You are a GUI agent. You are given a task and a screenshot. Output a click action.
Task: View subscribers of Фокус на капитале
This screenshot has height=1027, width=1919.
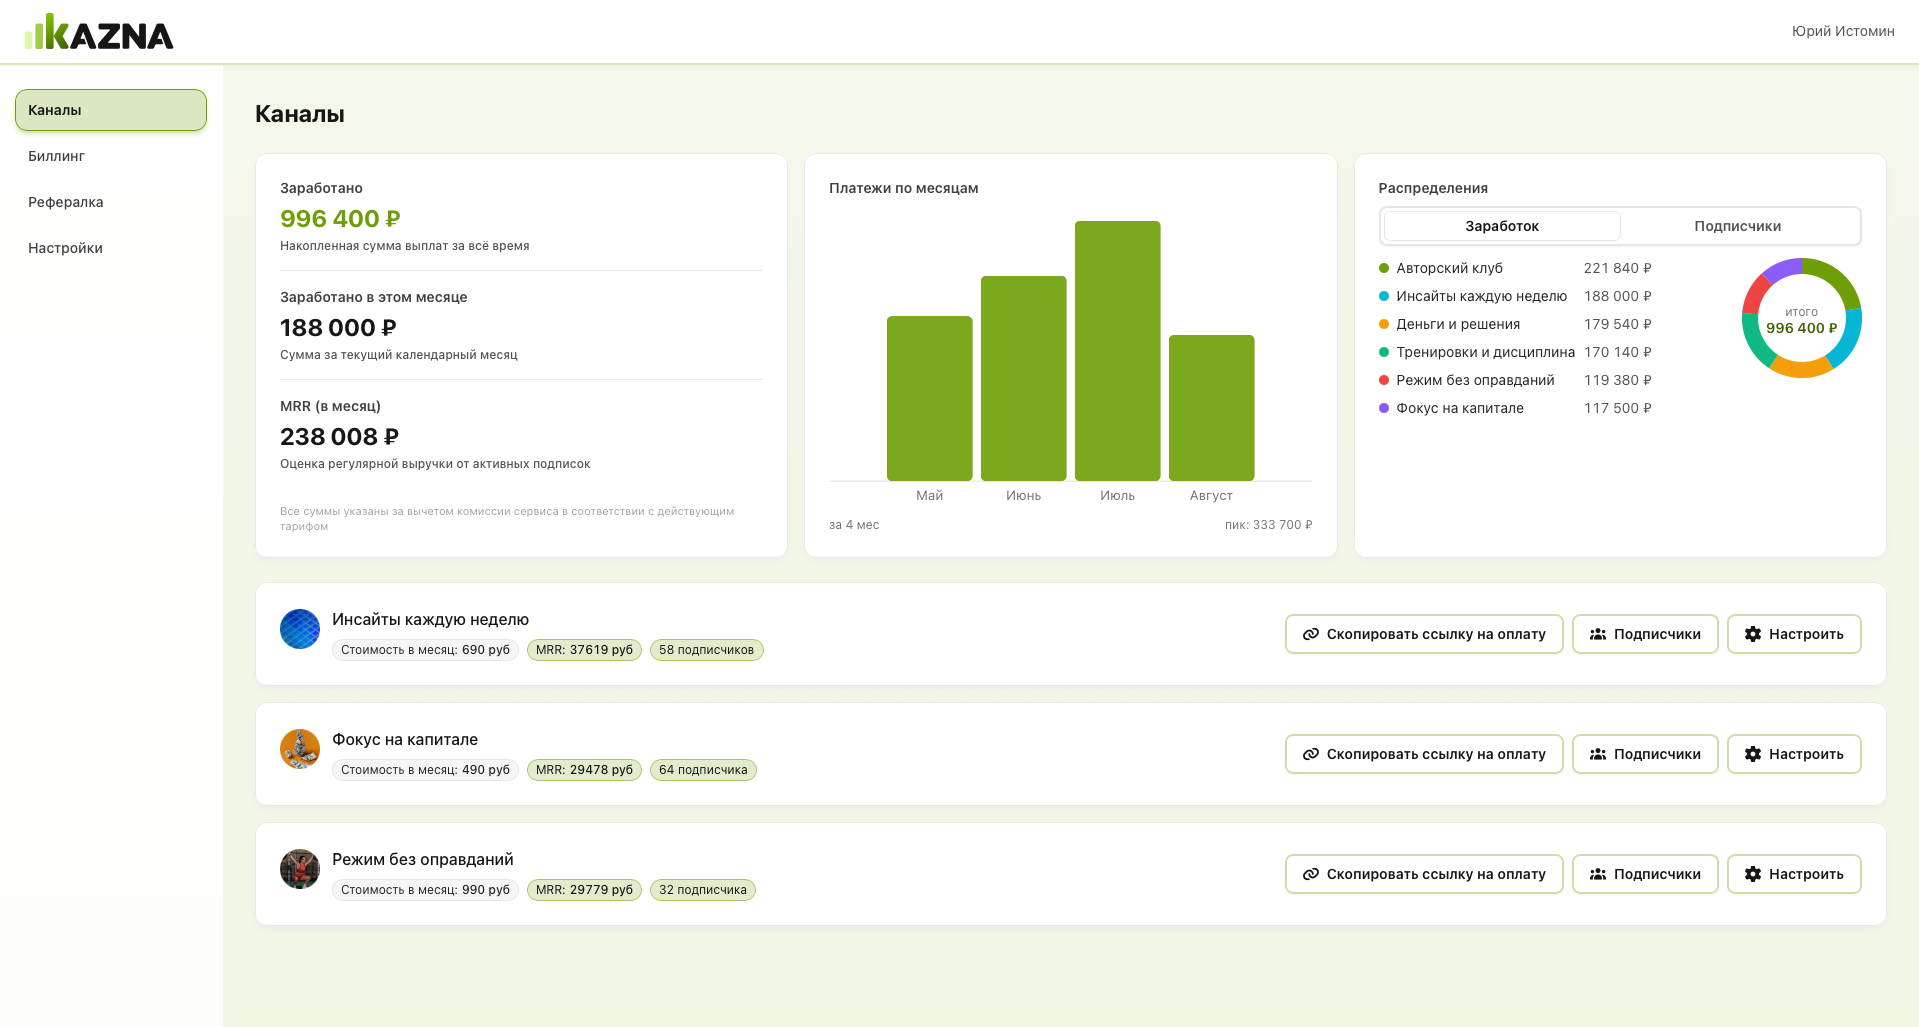click(x=1645, y=754)
